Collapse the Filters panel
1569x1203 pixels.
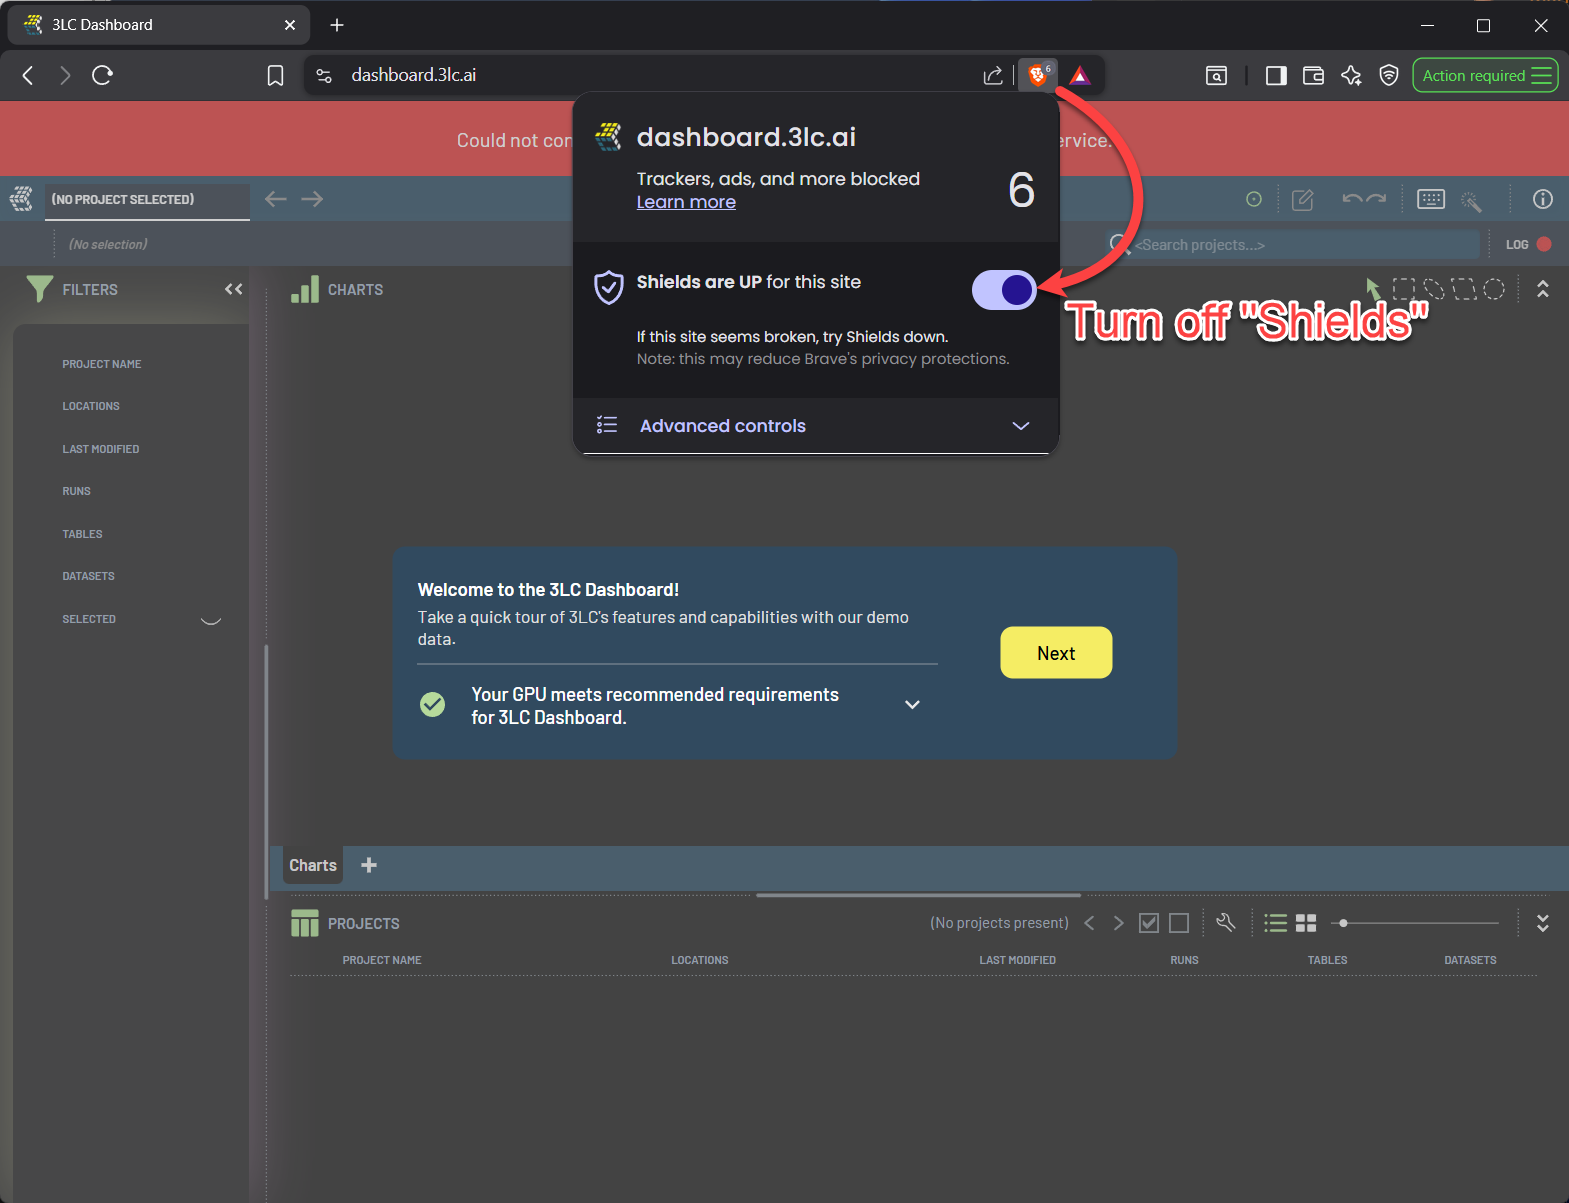(234, 289)
